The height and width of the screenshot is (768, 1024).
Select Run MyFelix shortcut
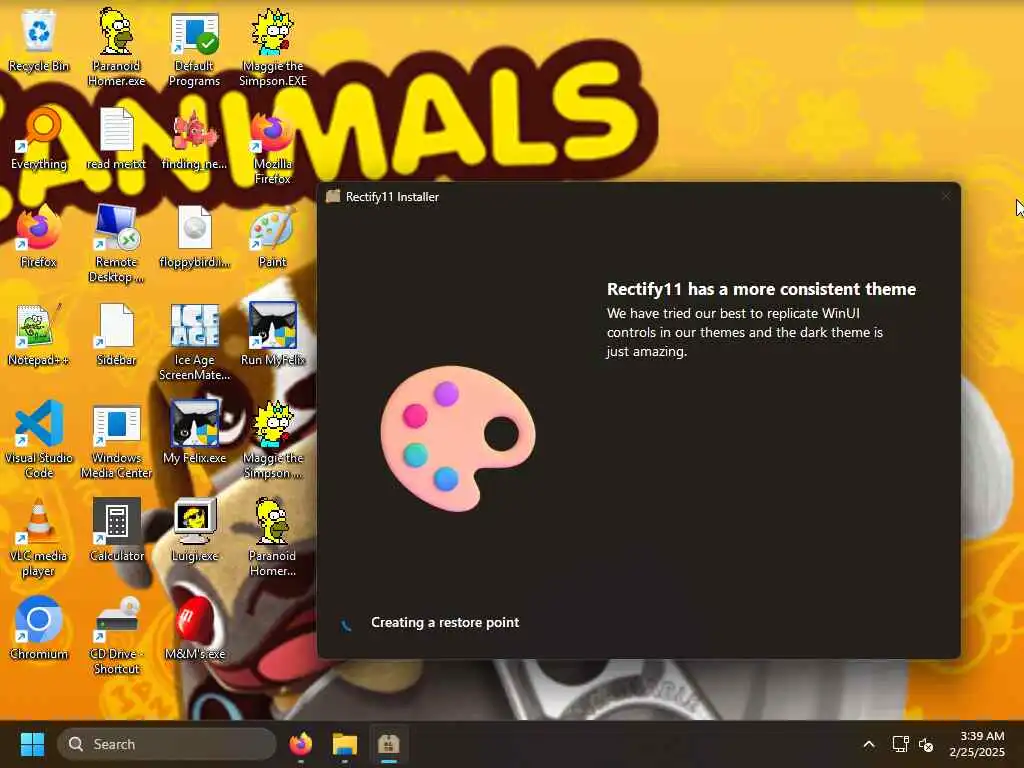point(272,334)
